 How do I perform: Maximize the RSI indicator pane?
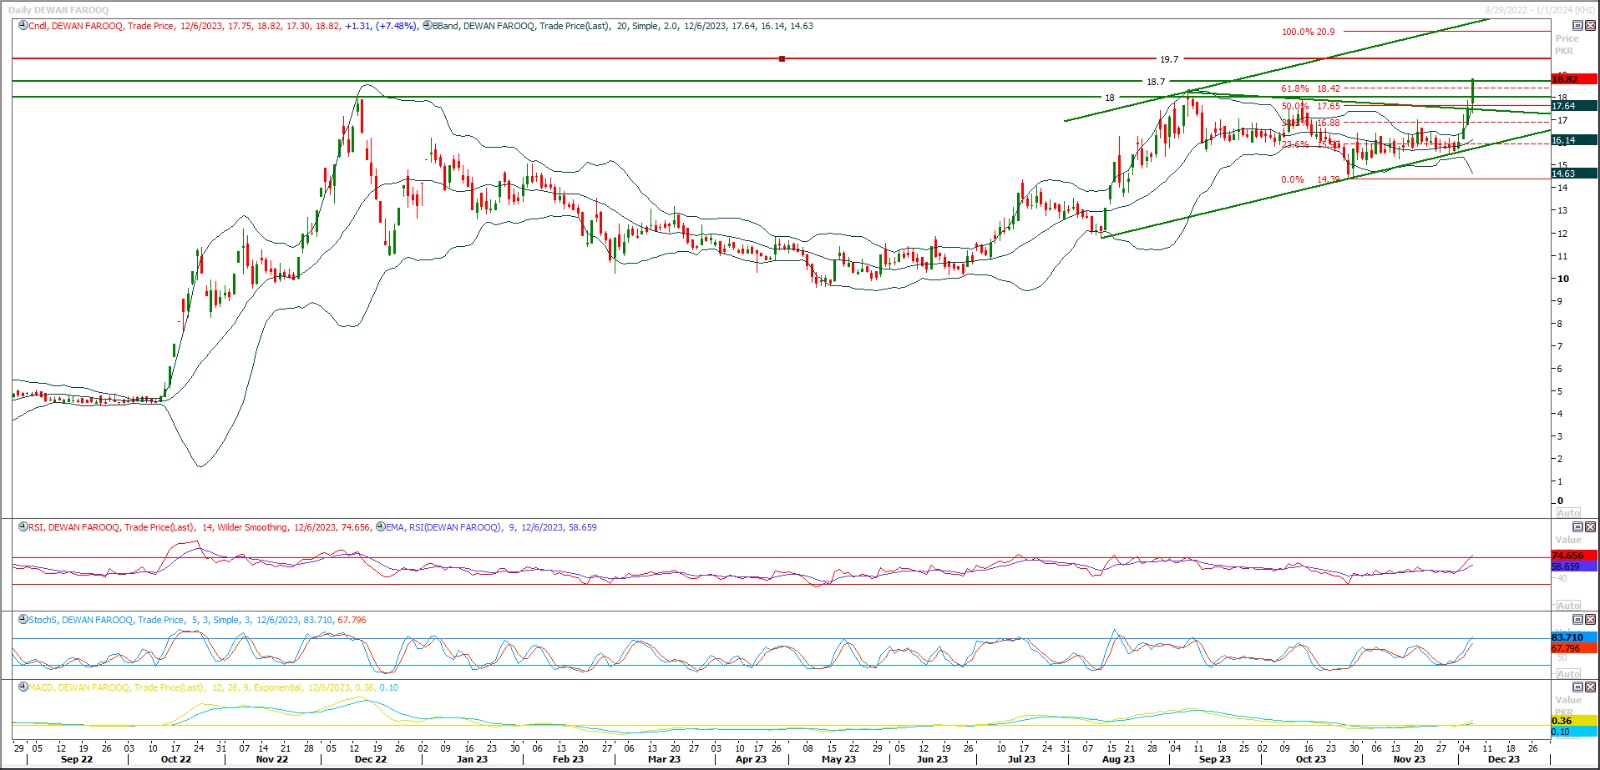coord(1578,527)
